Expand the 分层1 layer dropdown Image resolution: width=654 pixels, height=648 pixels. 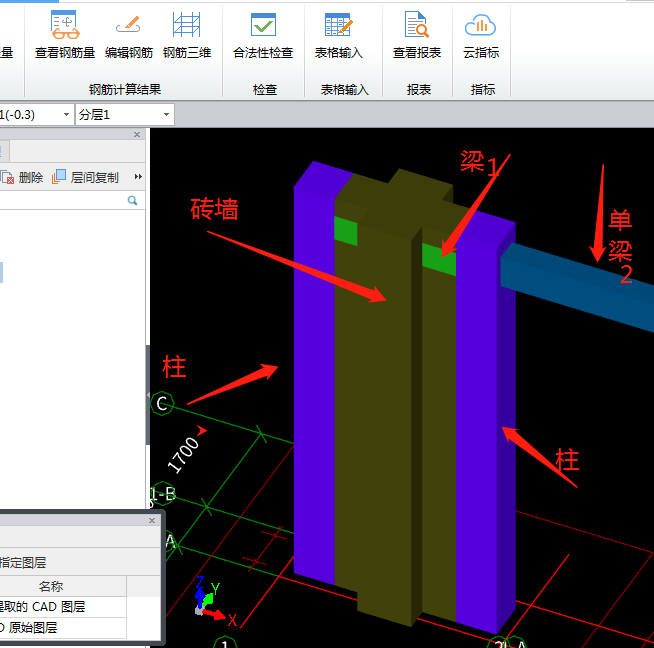tap(164, 114)
